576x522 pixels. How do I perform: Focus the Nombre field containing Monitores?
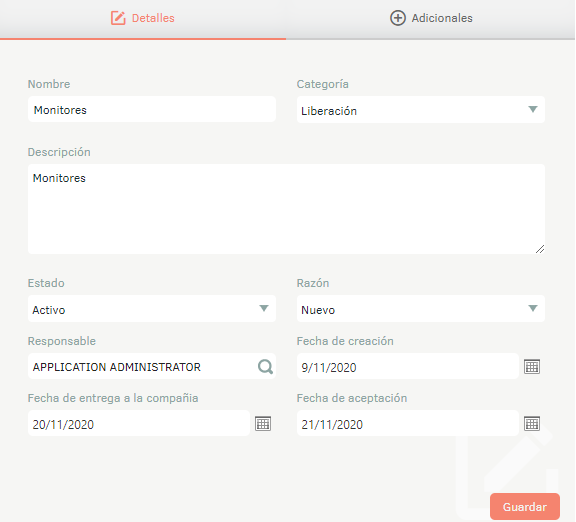pyautogui.click(x=152, y=109)
